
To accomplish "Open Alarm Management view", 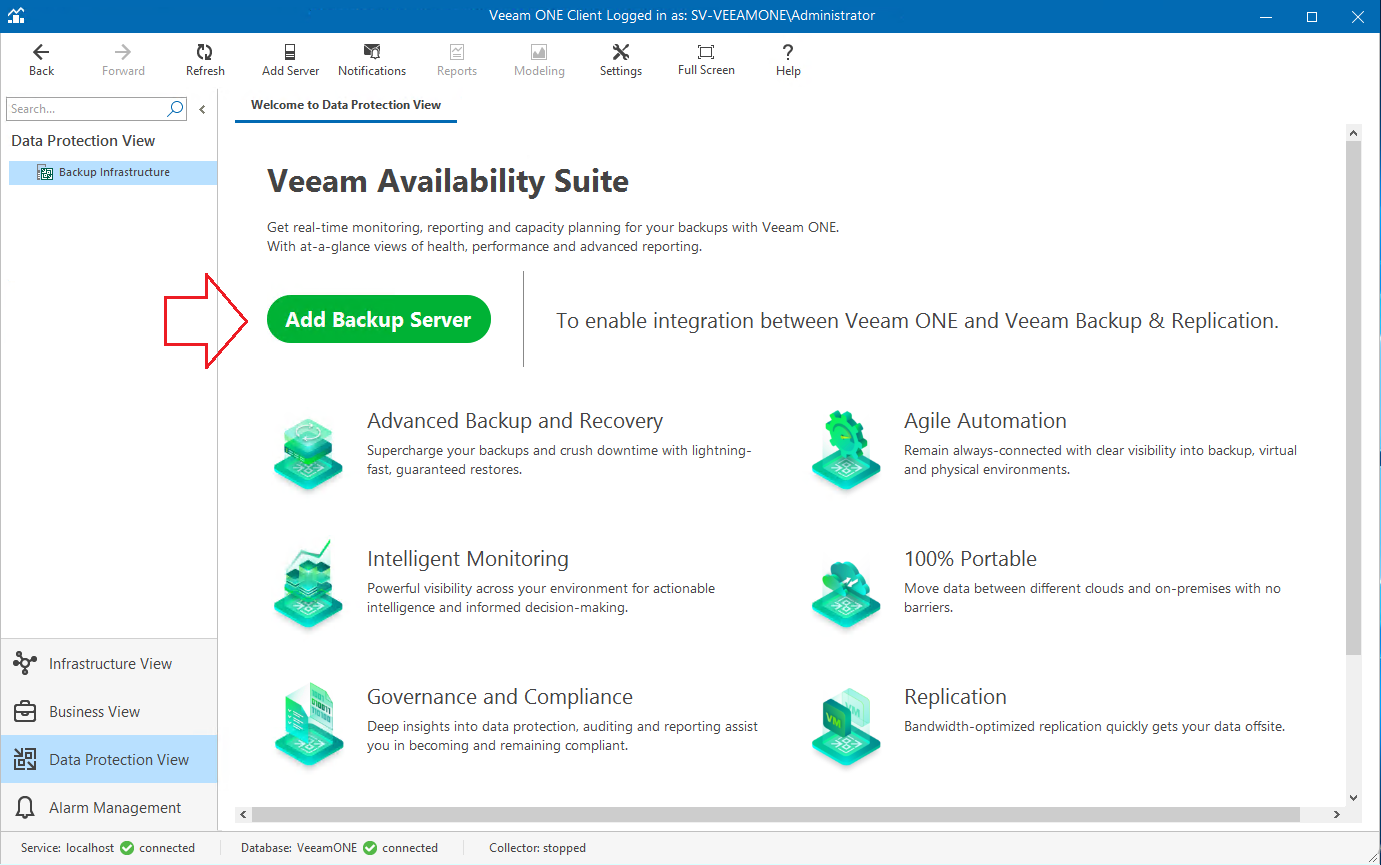I will 109,807.
